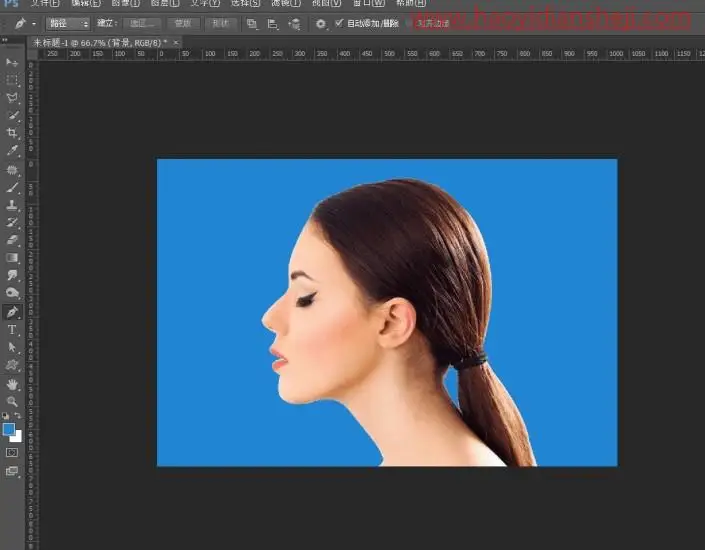Activate the Hand tool
Viewport: 705px width, 550px height.
pos(12,385)
